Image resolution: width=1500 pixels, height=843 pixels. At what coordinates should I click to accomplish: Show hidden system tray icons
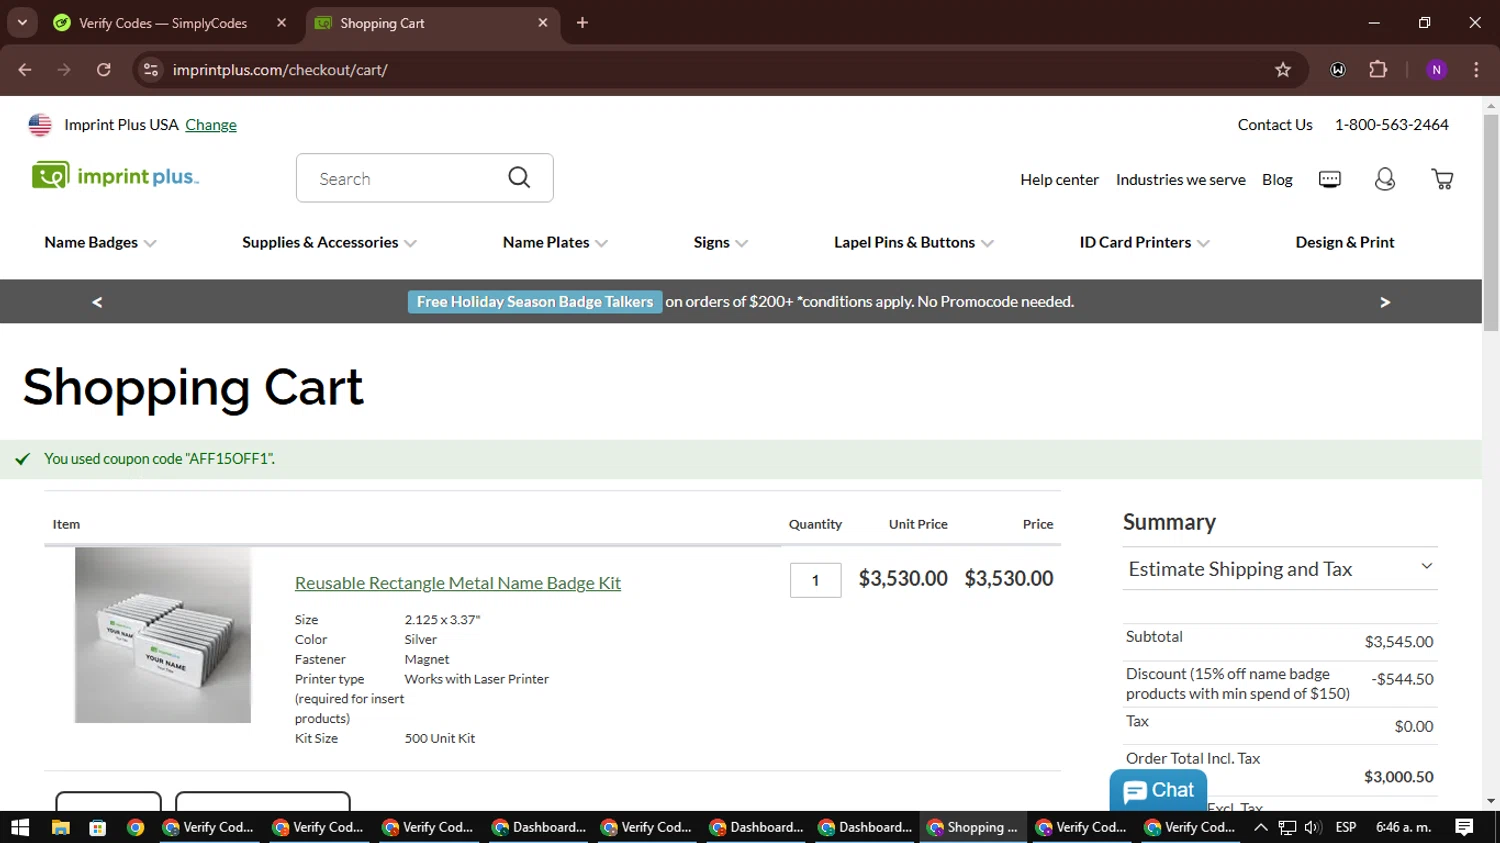(x=1261, y=827)
